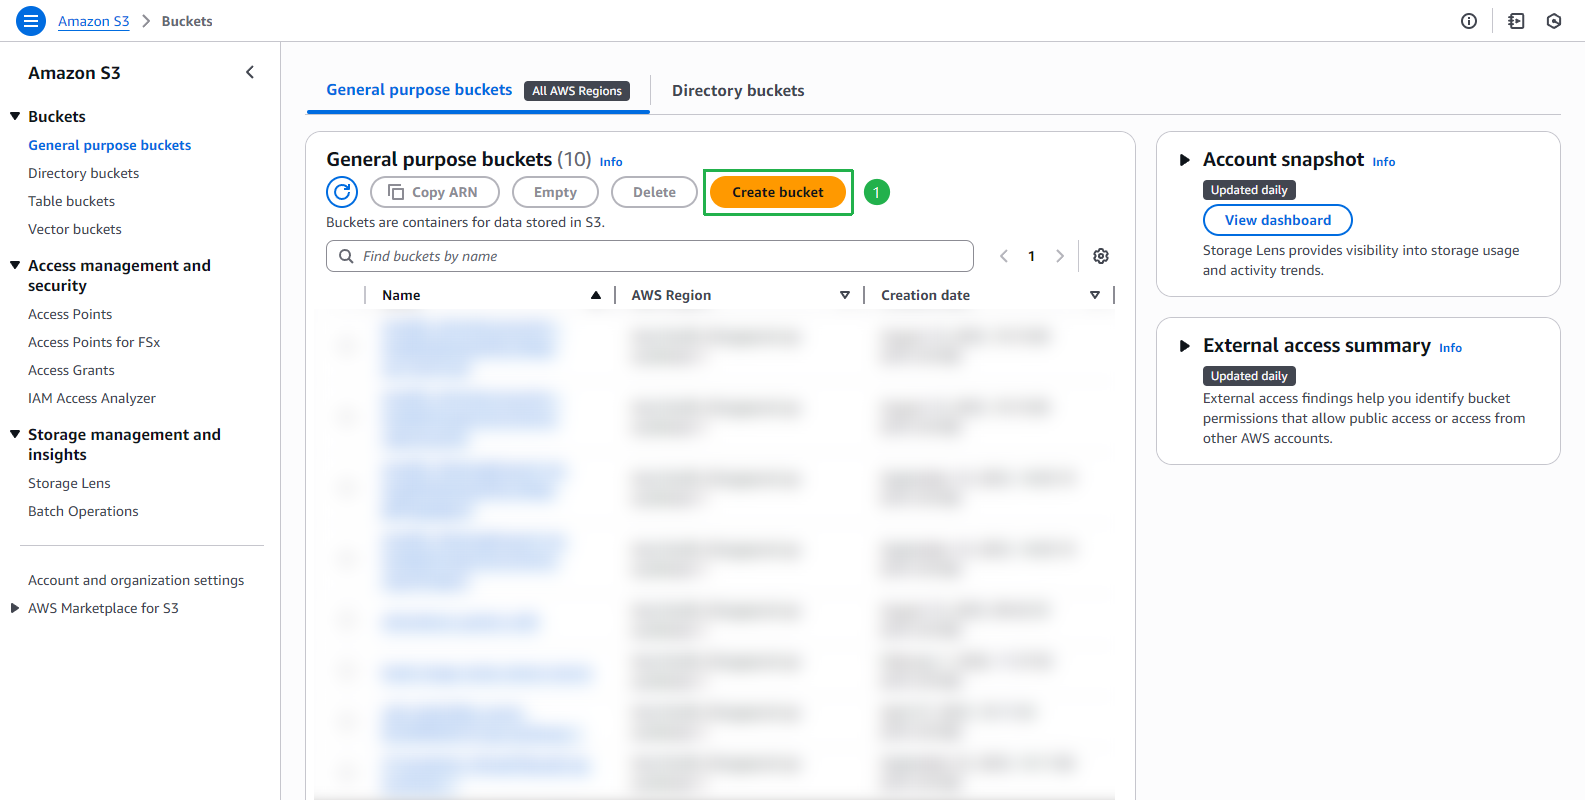Open the hexagon settings icon in top bar
Screen dimensions: 1585x800
1554,21
